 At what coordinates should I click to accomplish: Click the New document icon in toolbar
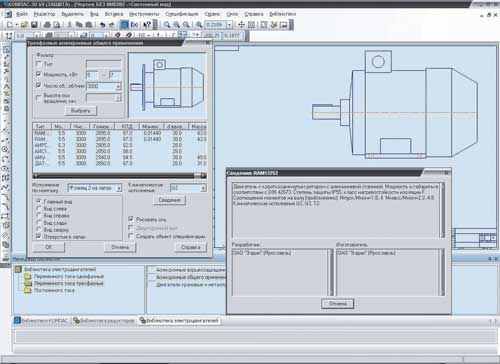[x=9, y=25]
